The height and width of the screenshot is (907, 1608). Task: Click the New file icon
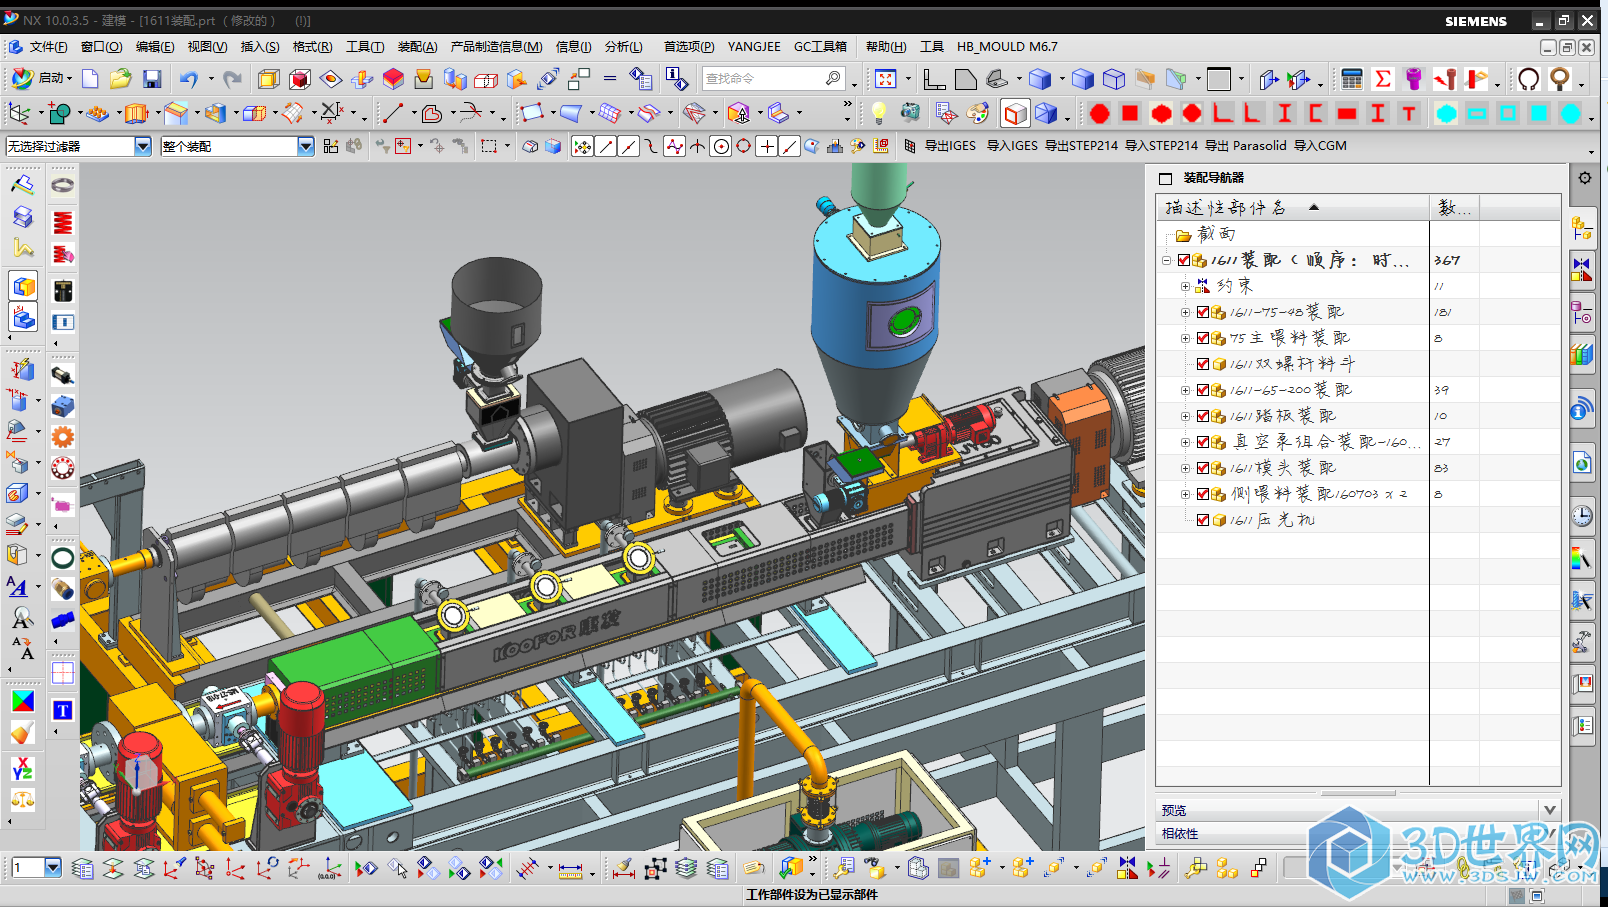[90, 79]
